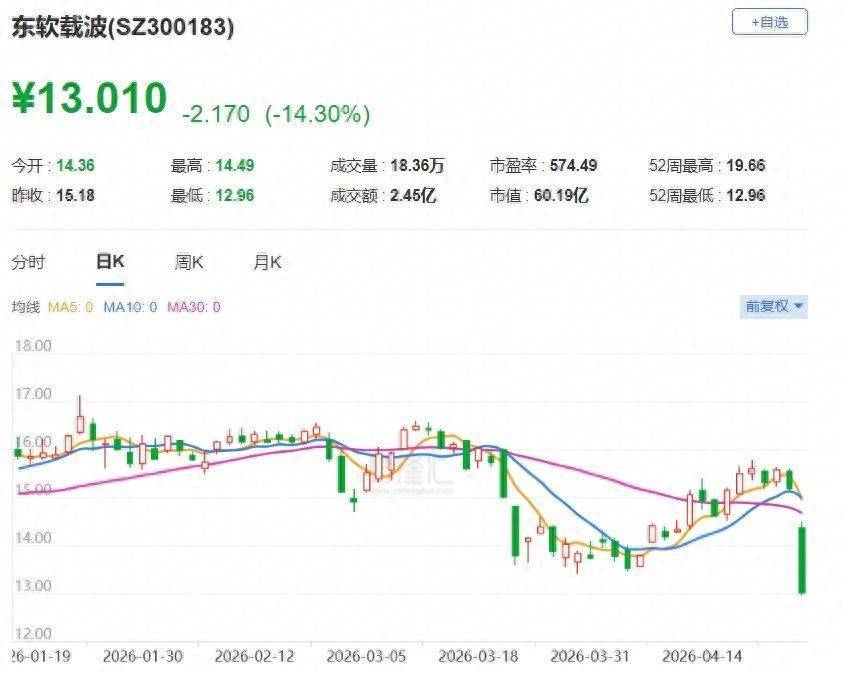Open the 周K weekly chart tab
The width and height of the screenshot is (842, 675).
coord(189,262)
